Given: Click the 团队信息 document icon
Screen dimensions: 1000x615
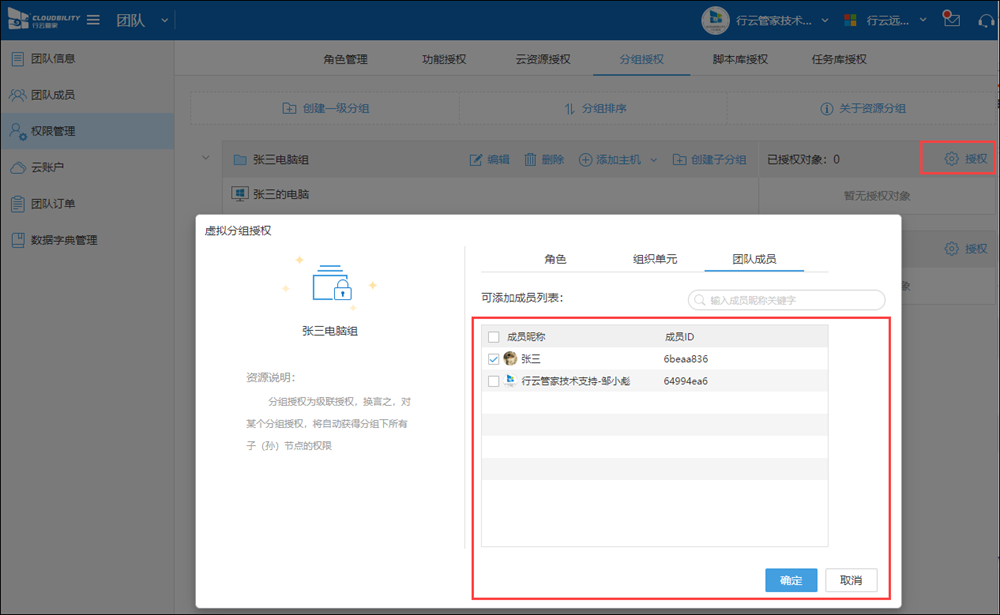Looking at the screenshot, I should coord(18,59).
